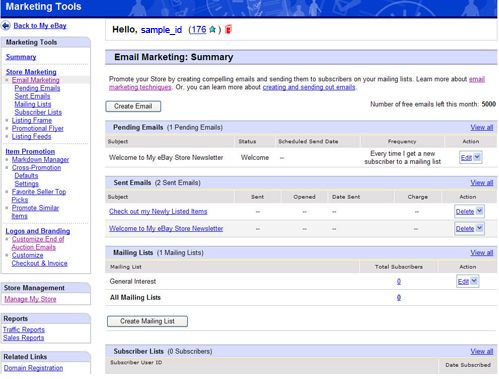Click Delete for the Welcome sent newsletter
499x379 pixels.
pos(465,229)
